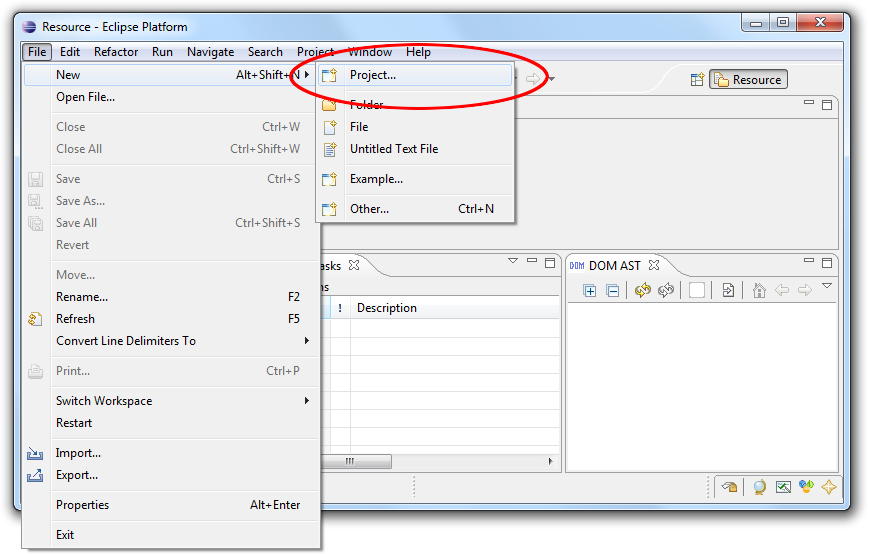Maximize the editor area
869x554 pixels.
point(827,105)
